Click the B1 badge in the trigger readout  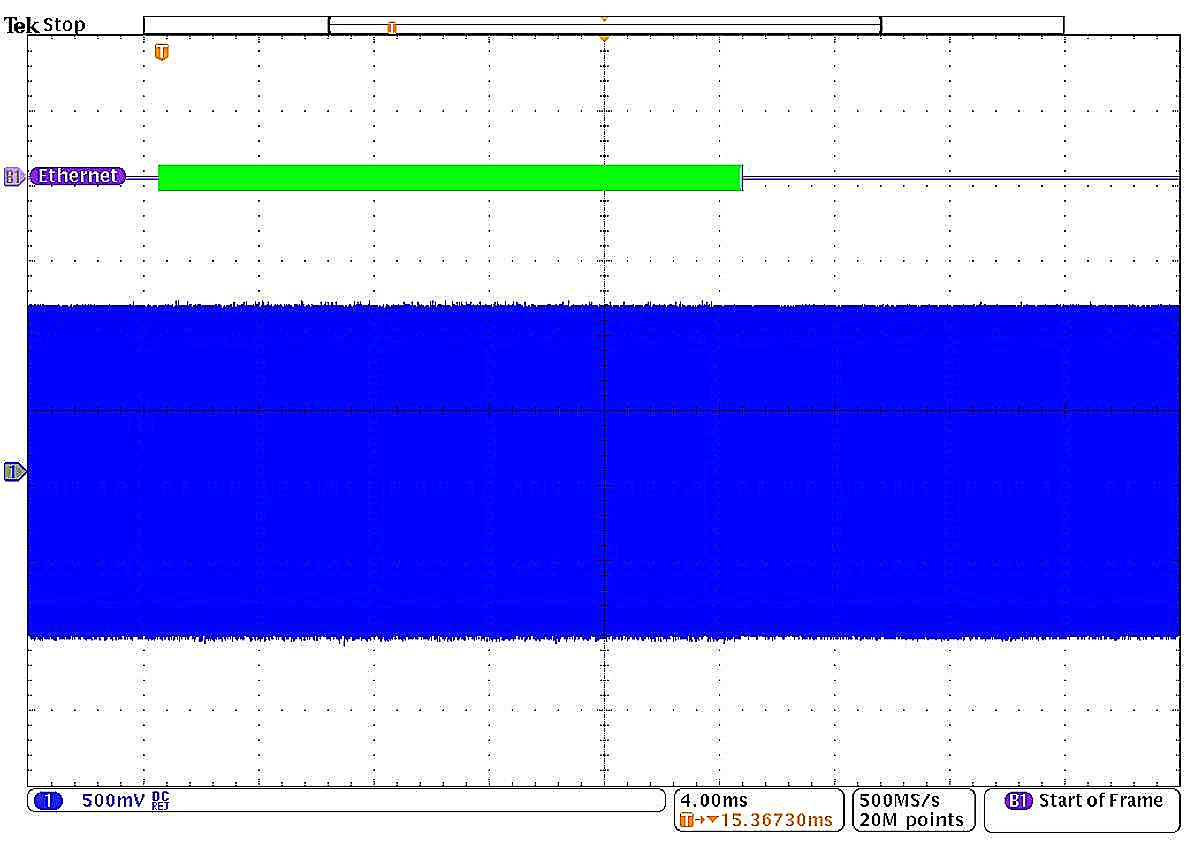pyautogui.click(x=1018, y=800)
